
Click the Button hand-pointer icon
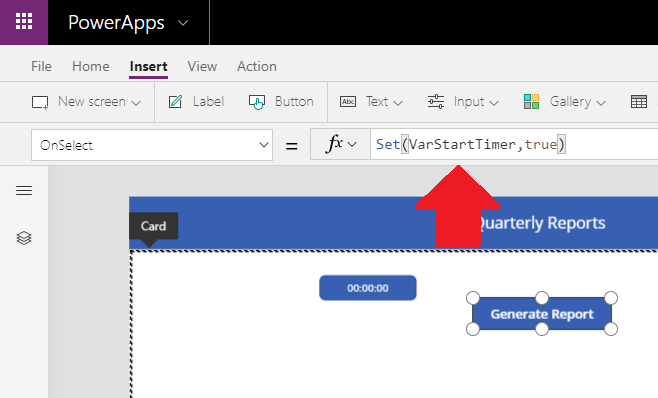tap(257, 102)
